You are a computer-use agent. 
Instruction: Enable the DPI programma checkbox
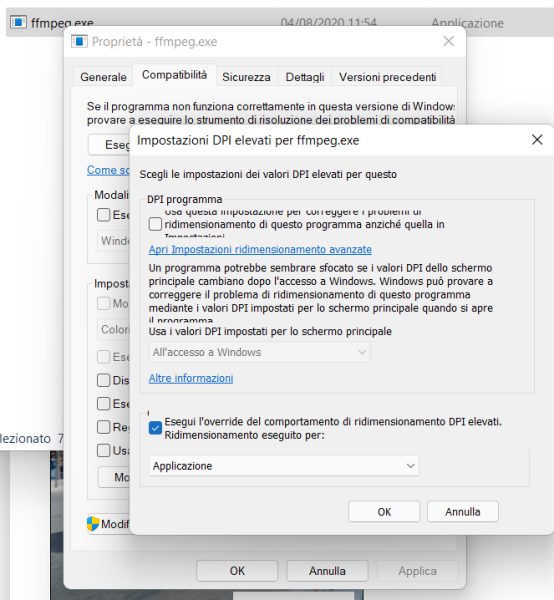155,224
